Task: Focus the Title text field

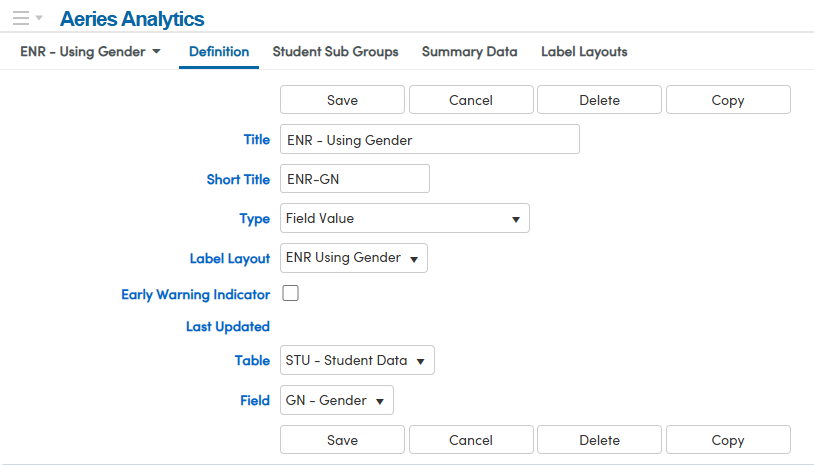Action: click(430, 140)
